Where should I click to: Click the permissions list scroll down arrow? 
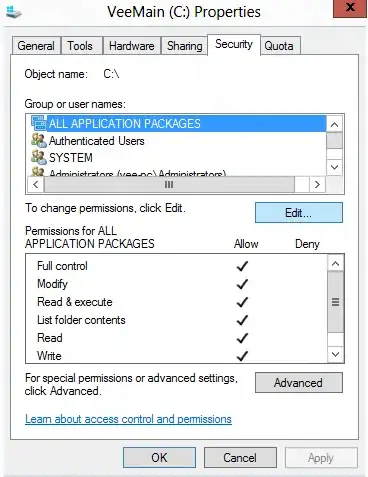(335, 354)
